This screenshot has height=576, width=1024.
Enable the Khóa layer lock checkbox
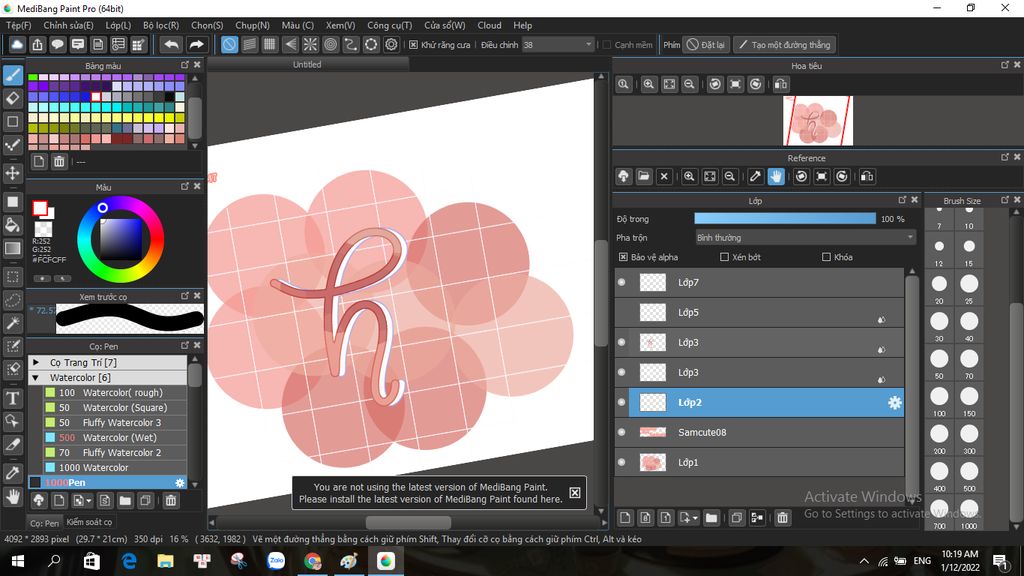[x=826, y=257]
